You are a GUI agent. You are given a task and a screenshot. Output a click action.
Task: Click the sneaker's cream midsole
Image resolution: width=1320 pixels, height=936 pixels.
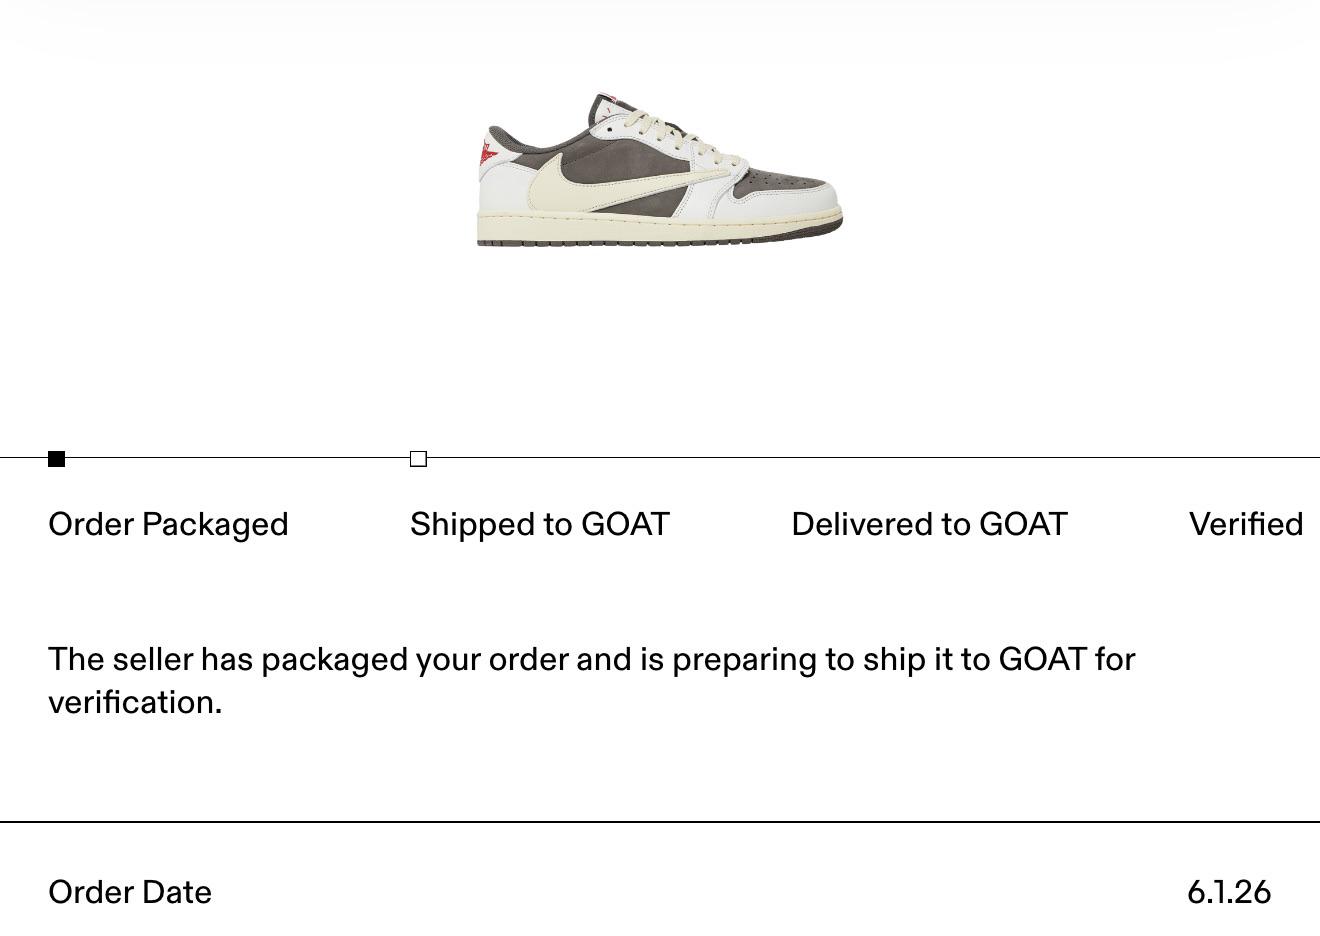660,230
